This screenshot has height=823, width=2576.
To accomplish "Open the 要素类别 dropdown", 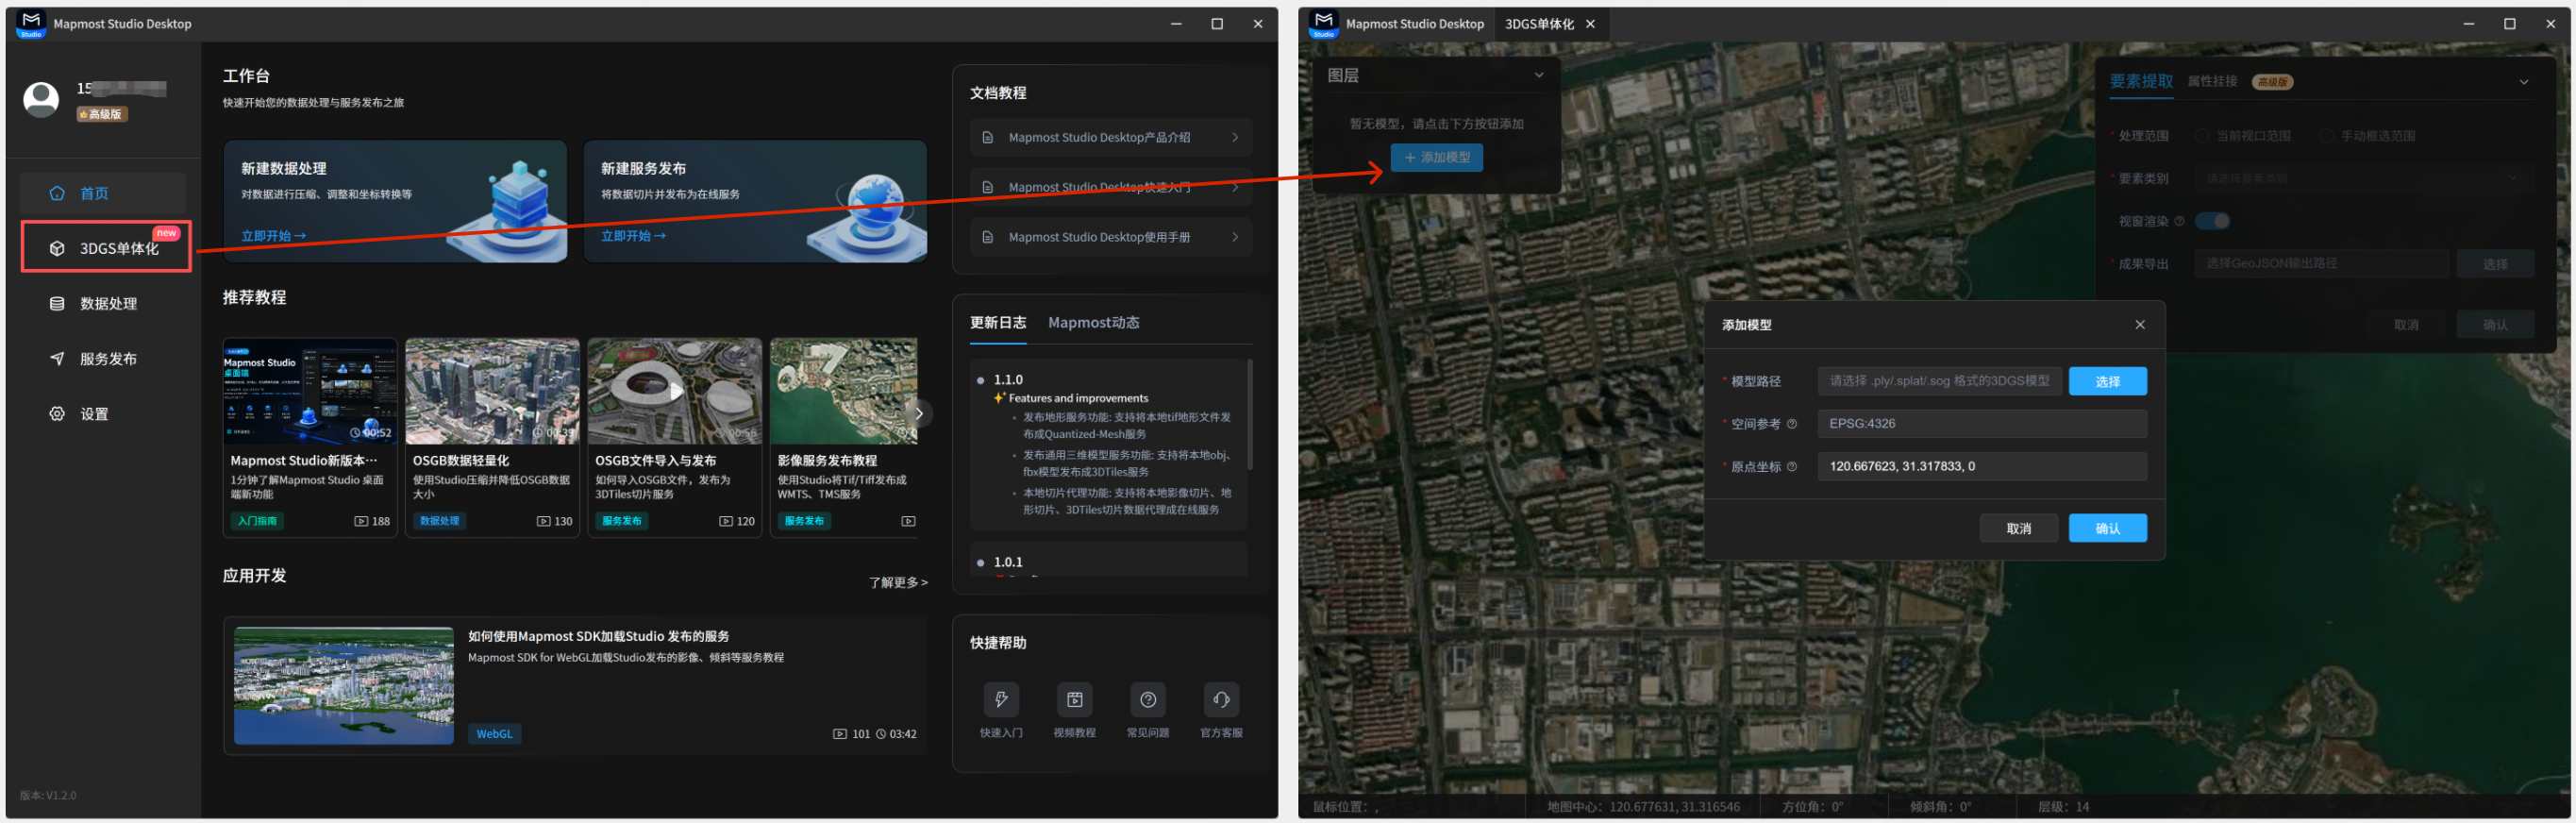I will [x=2364, y=179].
